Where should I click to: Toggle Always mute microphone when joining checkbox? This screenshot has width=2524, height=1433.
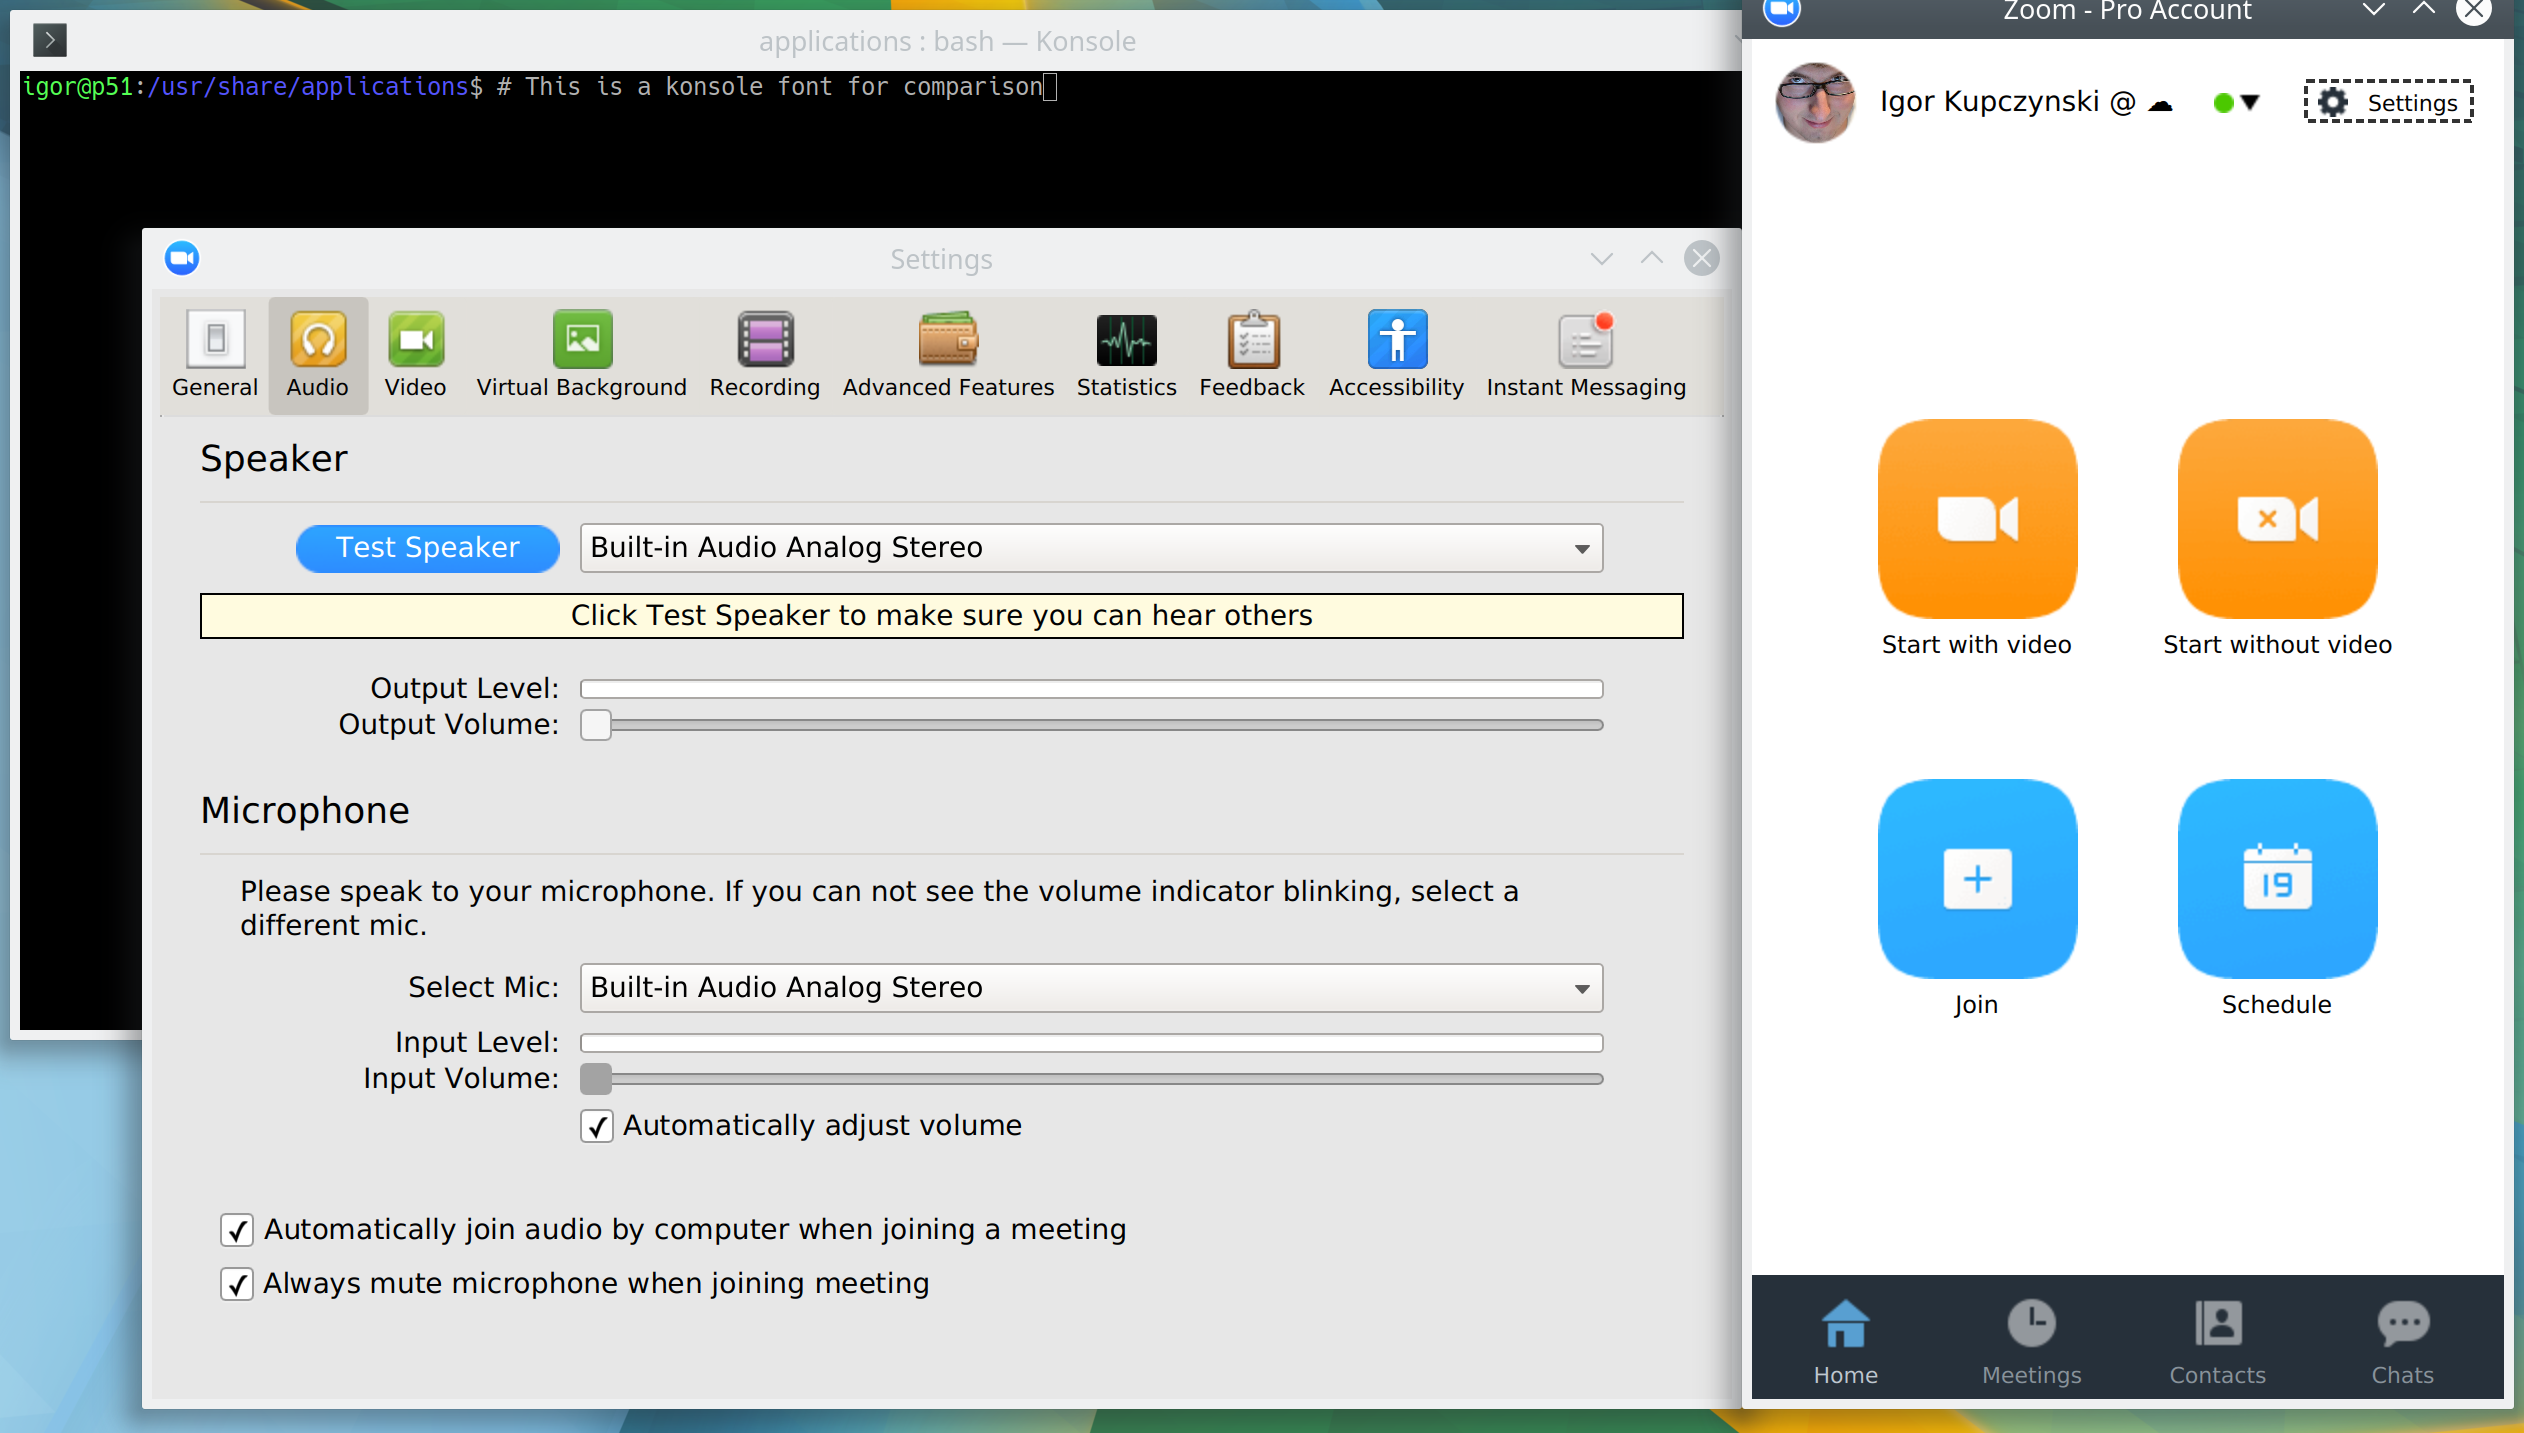coord(237,1284)
